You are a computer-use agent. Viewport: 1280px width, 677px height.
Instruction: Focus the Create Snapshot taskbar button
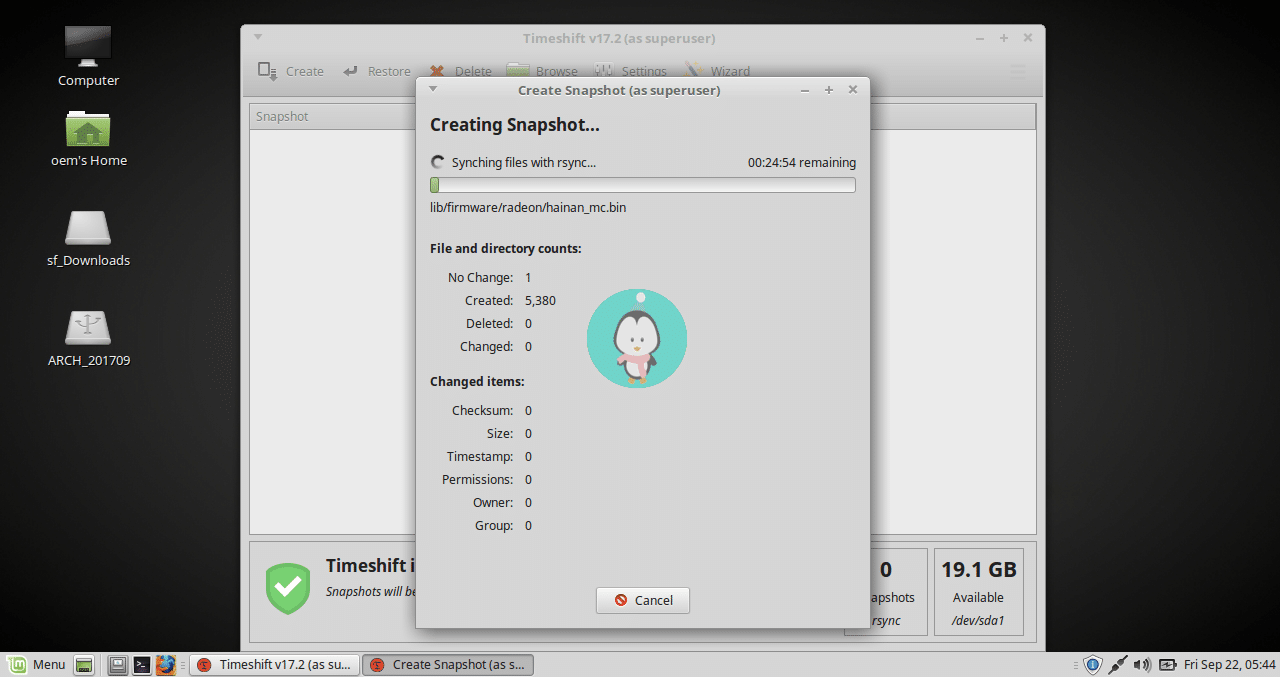[447, 664]
